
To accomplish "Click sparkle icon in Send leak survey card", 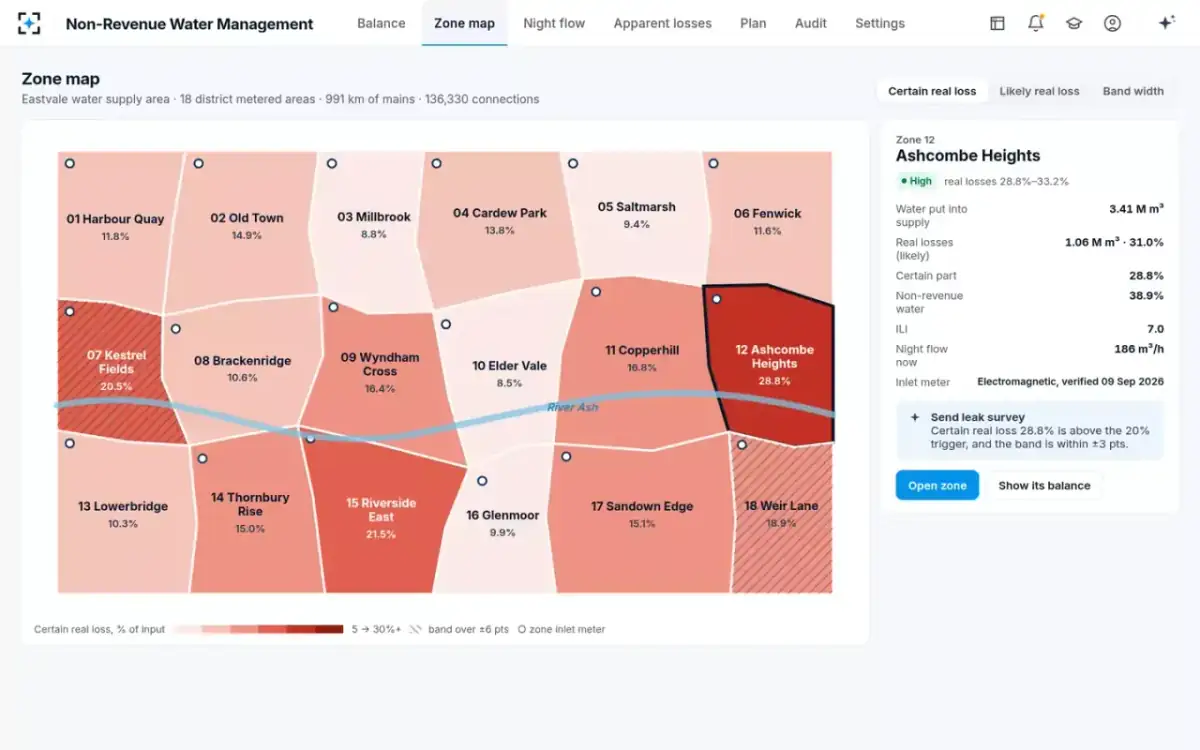I will tap(914, 417).
